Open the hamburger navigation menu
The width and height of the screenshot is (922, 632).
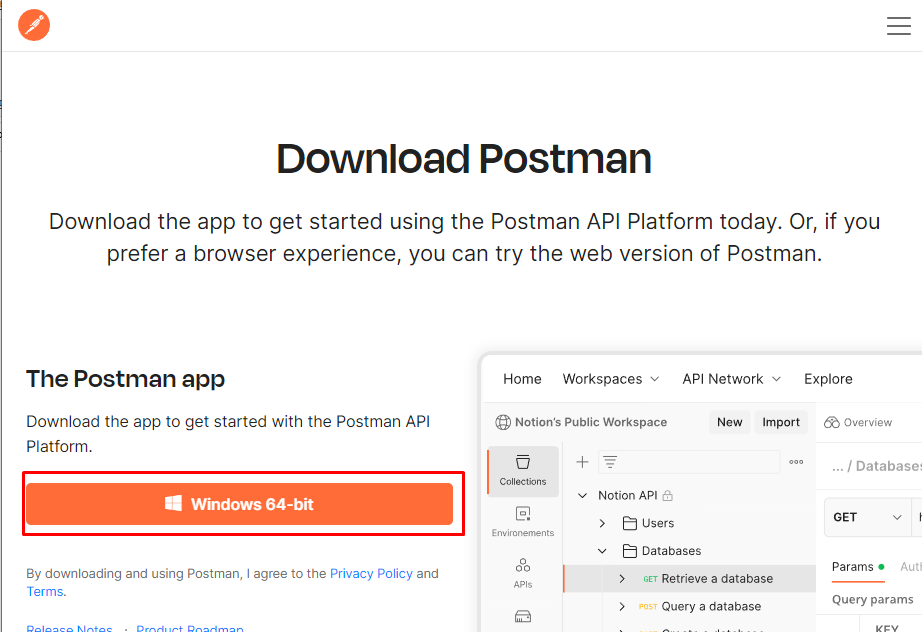pos(898,26)
